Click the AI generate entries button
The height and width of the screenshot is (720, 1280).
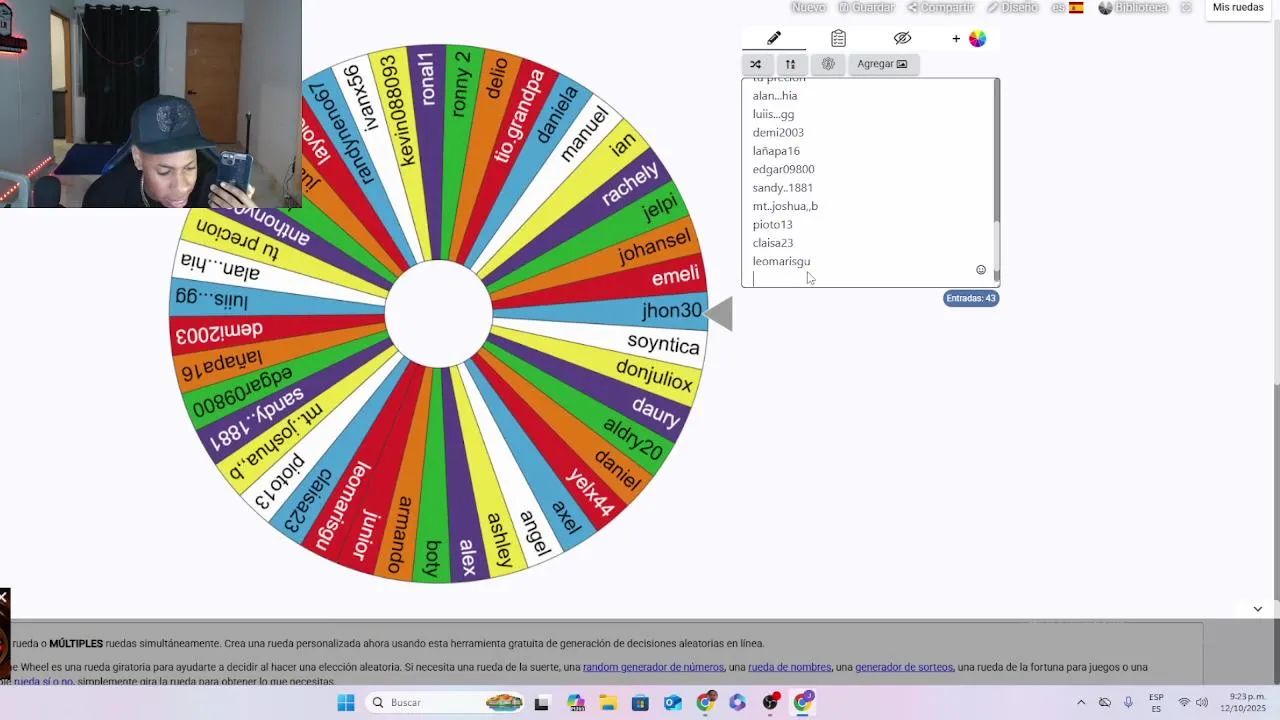(x=828, y=64)
